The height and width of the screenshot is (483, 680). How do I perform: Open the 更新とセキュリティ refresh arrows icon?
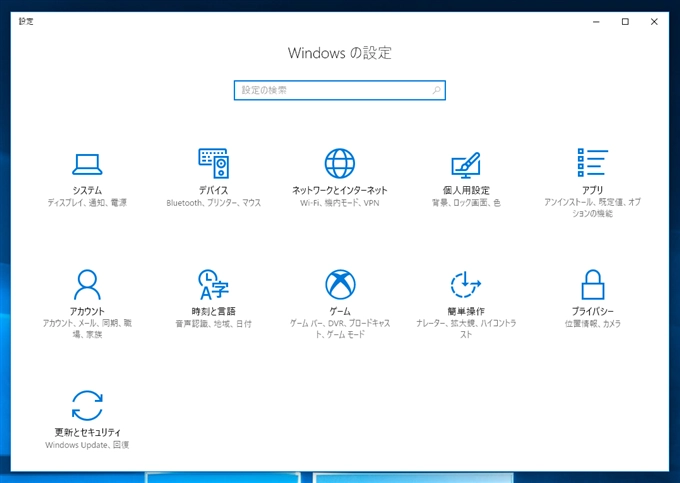[87, 405]
